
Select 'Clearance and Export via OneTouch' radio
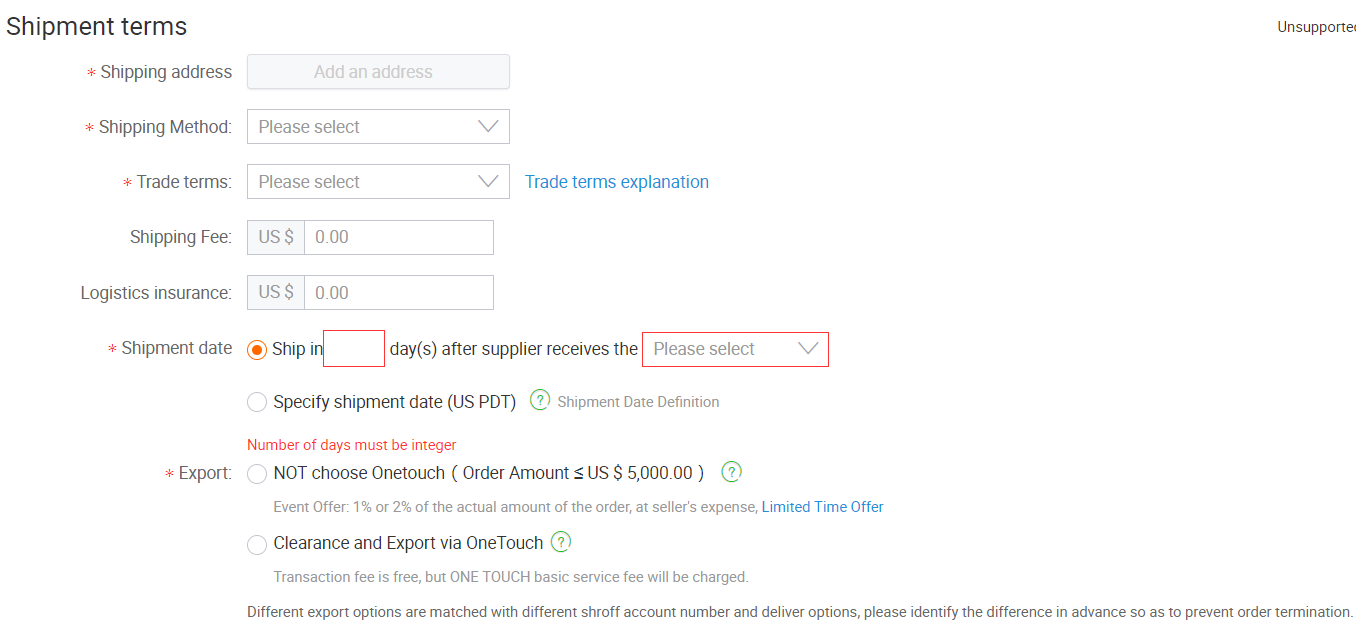[x=257, y=544]
